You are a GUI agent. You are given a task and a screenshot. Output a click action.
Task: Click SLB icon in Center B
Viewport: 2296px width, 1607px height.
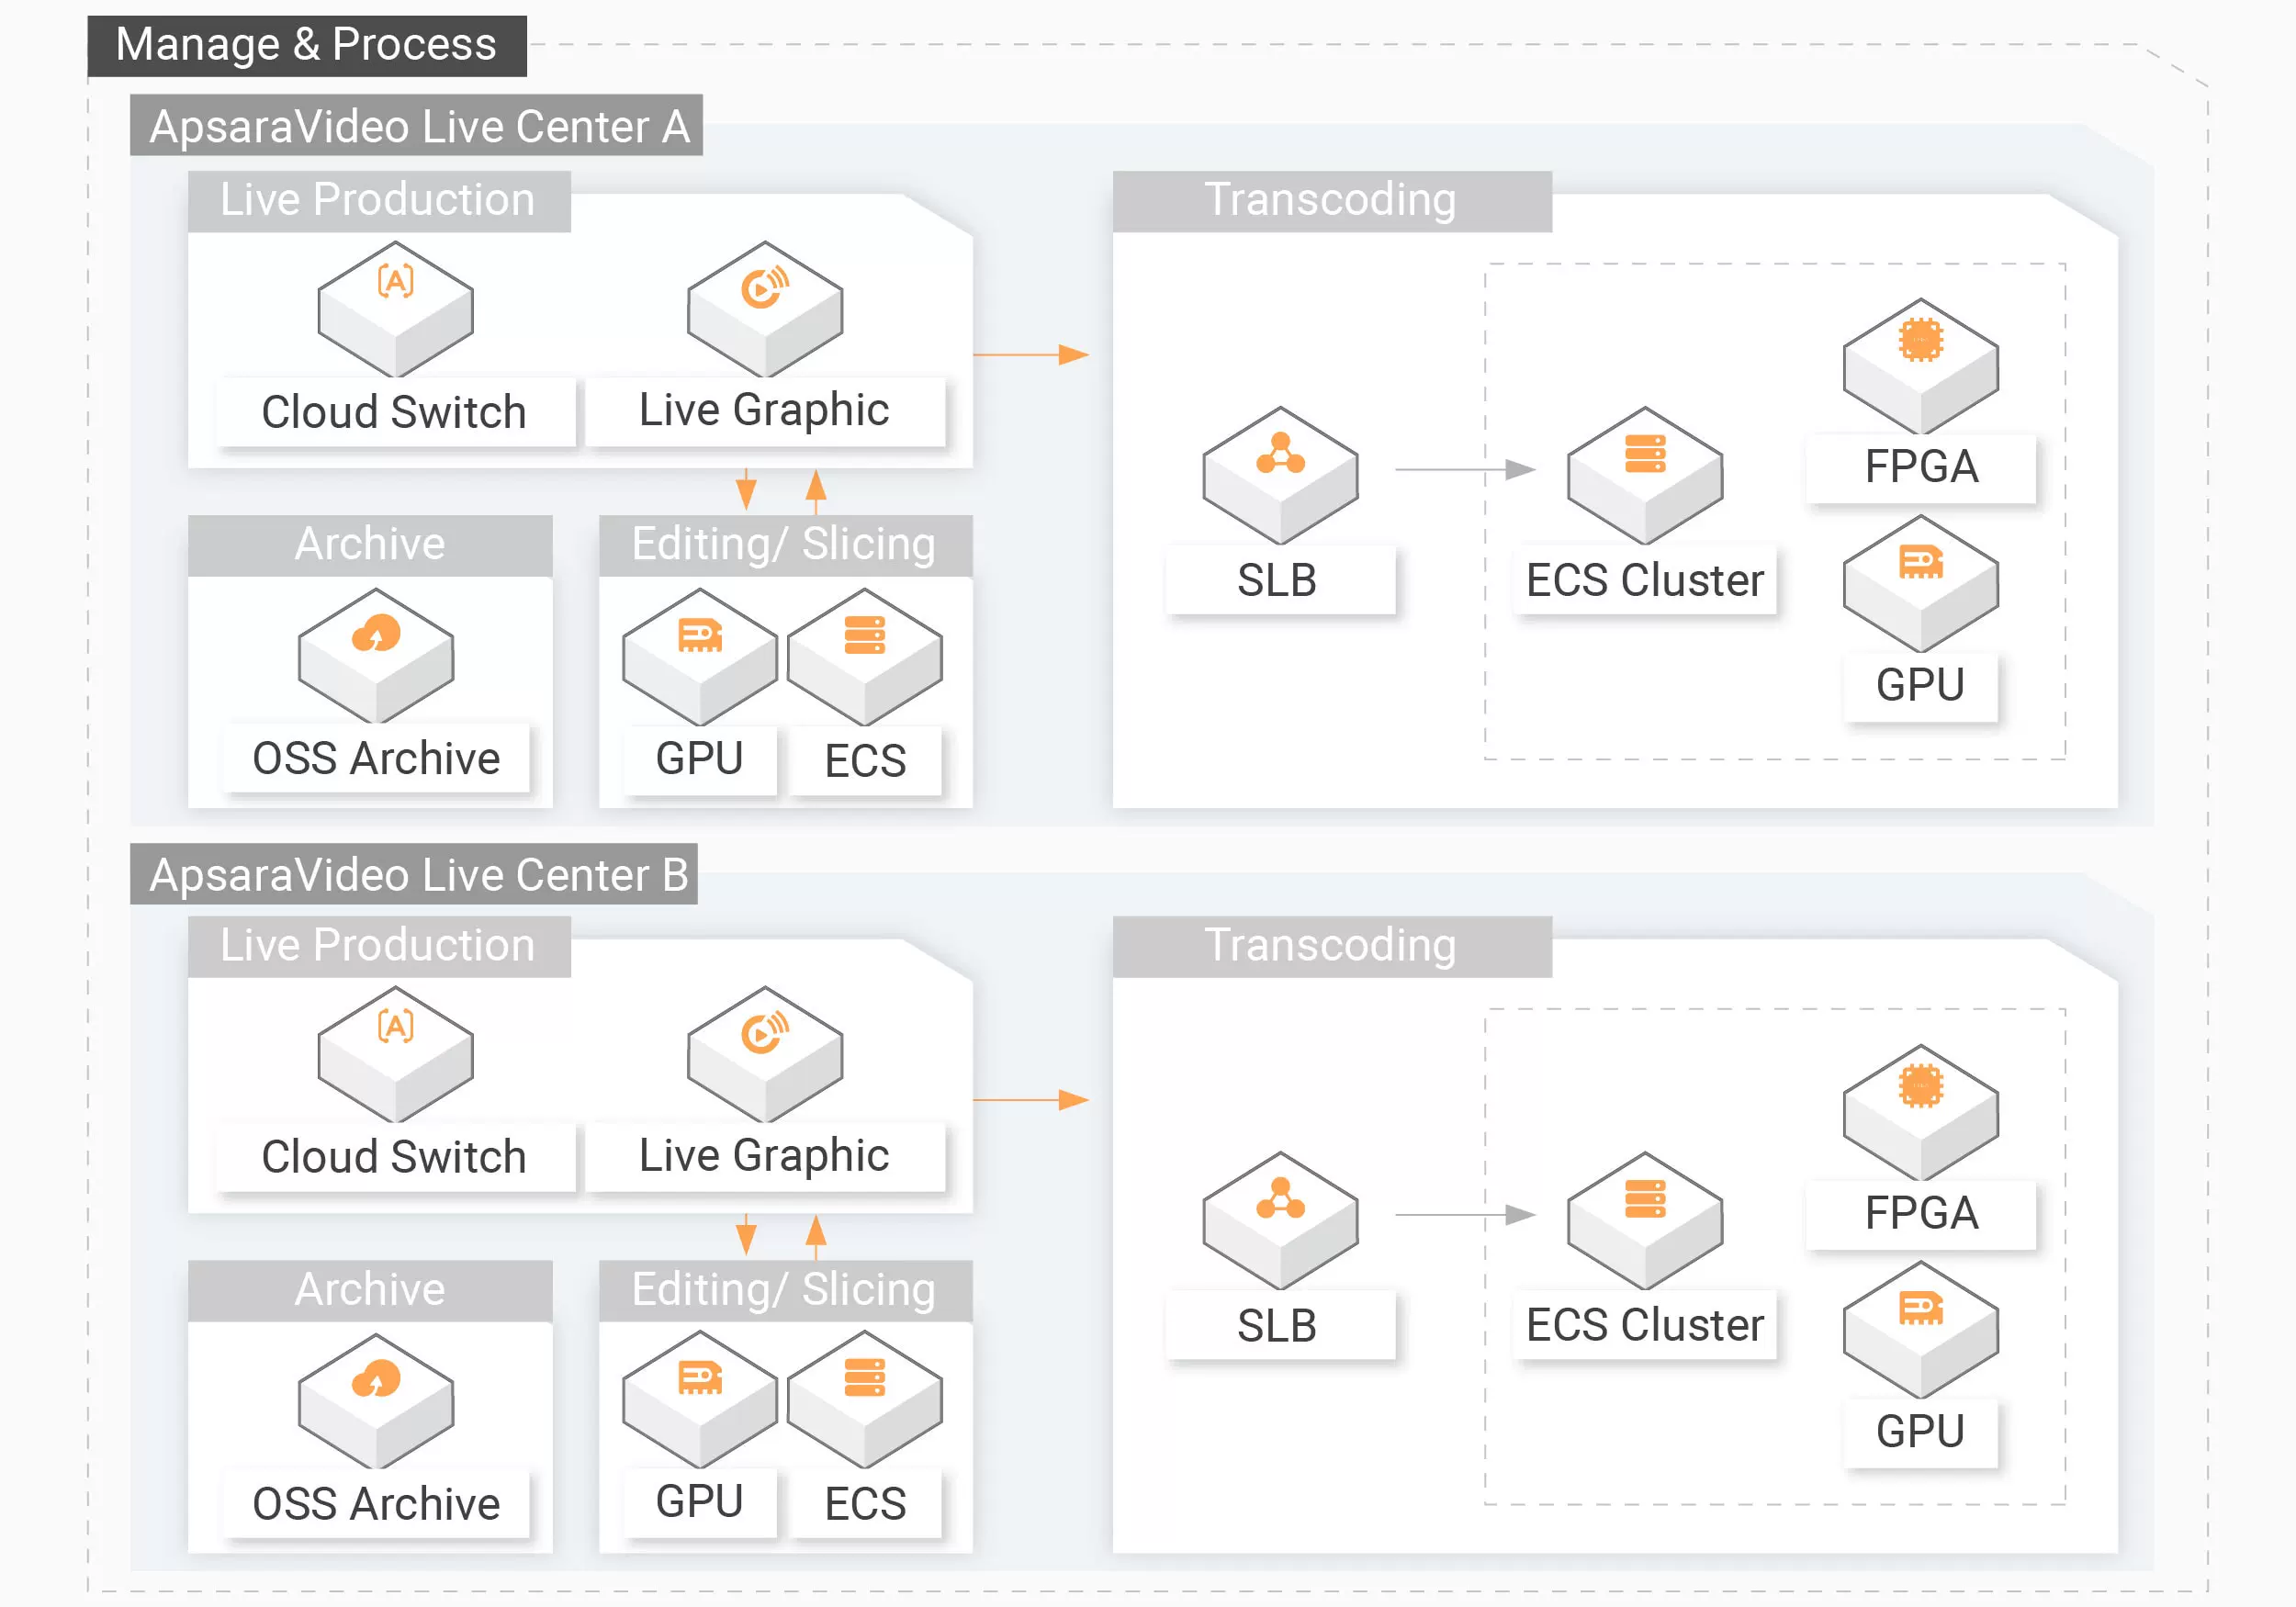pos(1280,1219)
